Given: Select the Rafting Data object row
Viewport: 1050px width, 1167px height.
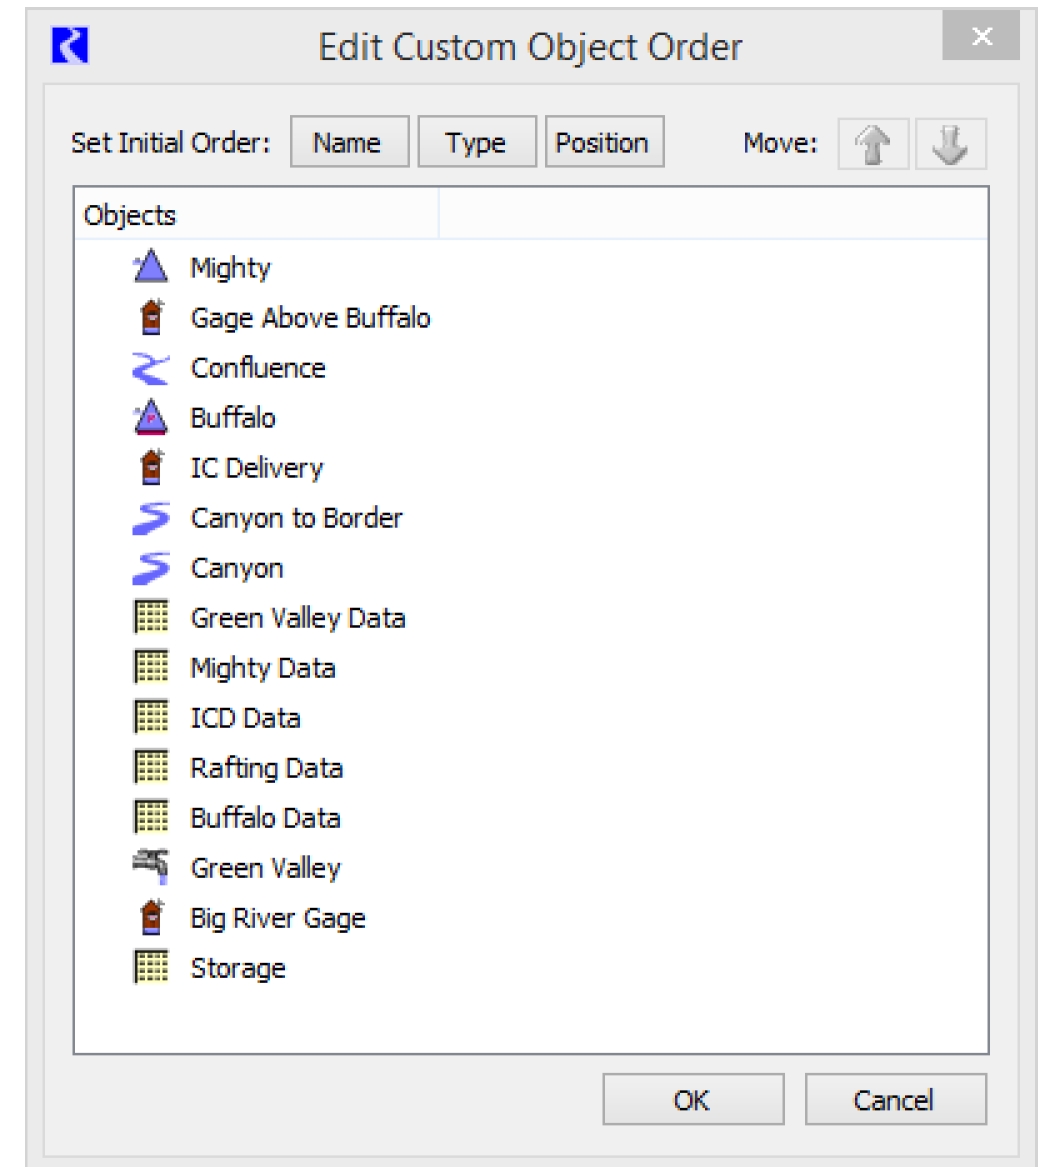Looking at the screenshot, I should (267, 768).
